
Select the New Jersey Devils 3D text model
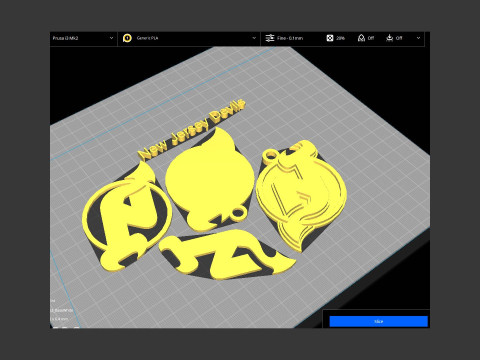click(192, 129)
